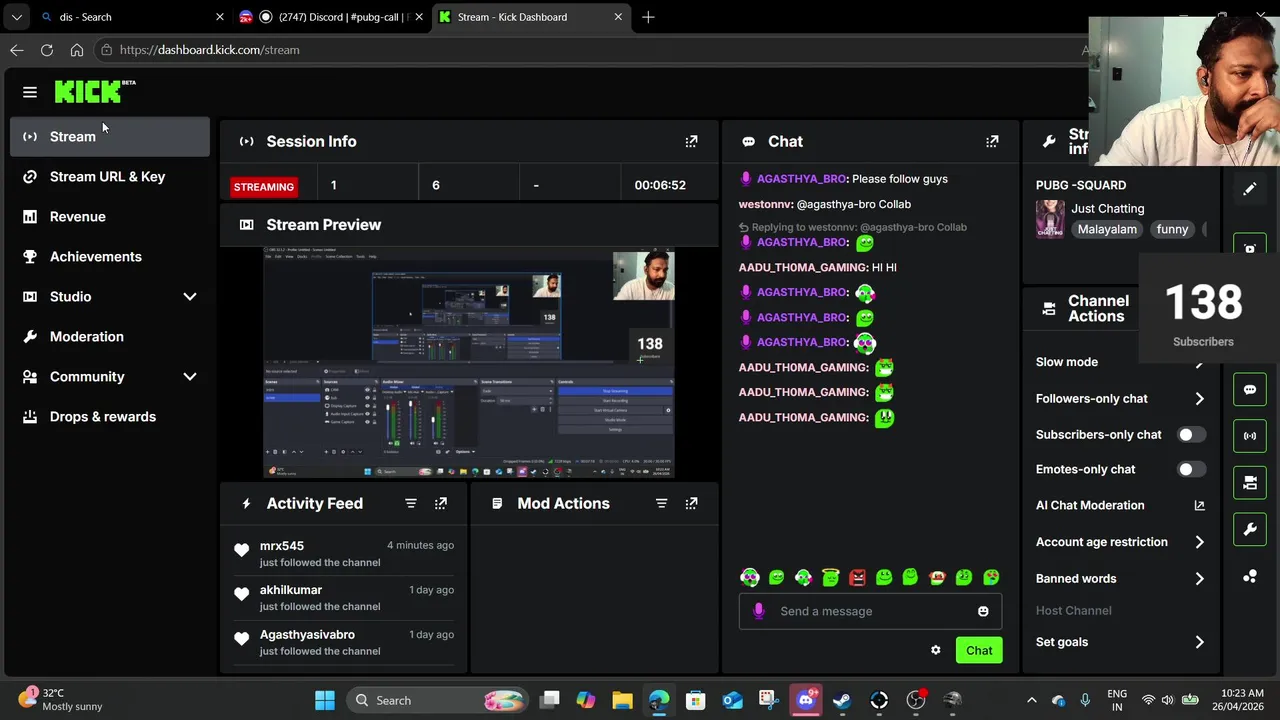Click westonnv username in chat
Viewport: 1280px width, 720px height.
pyautogui.click(x=765, y=204)
